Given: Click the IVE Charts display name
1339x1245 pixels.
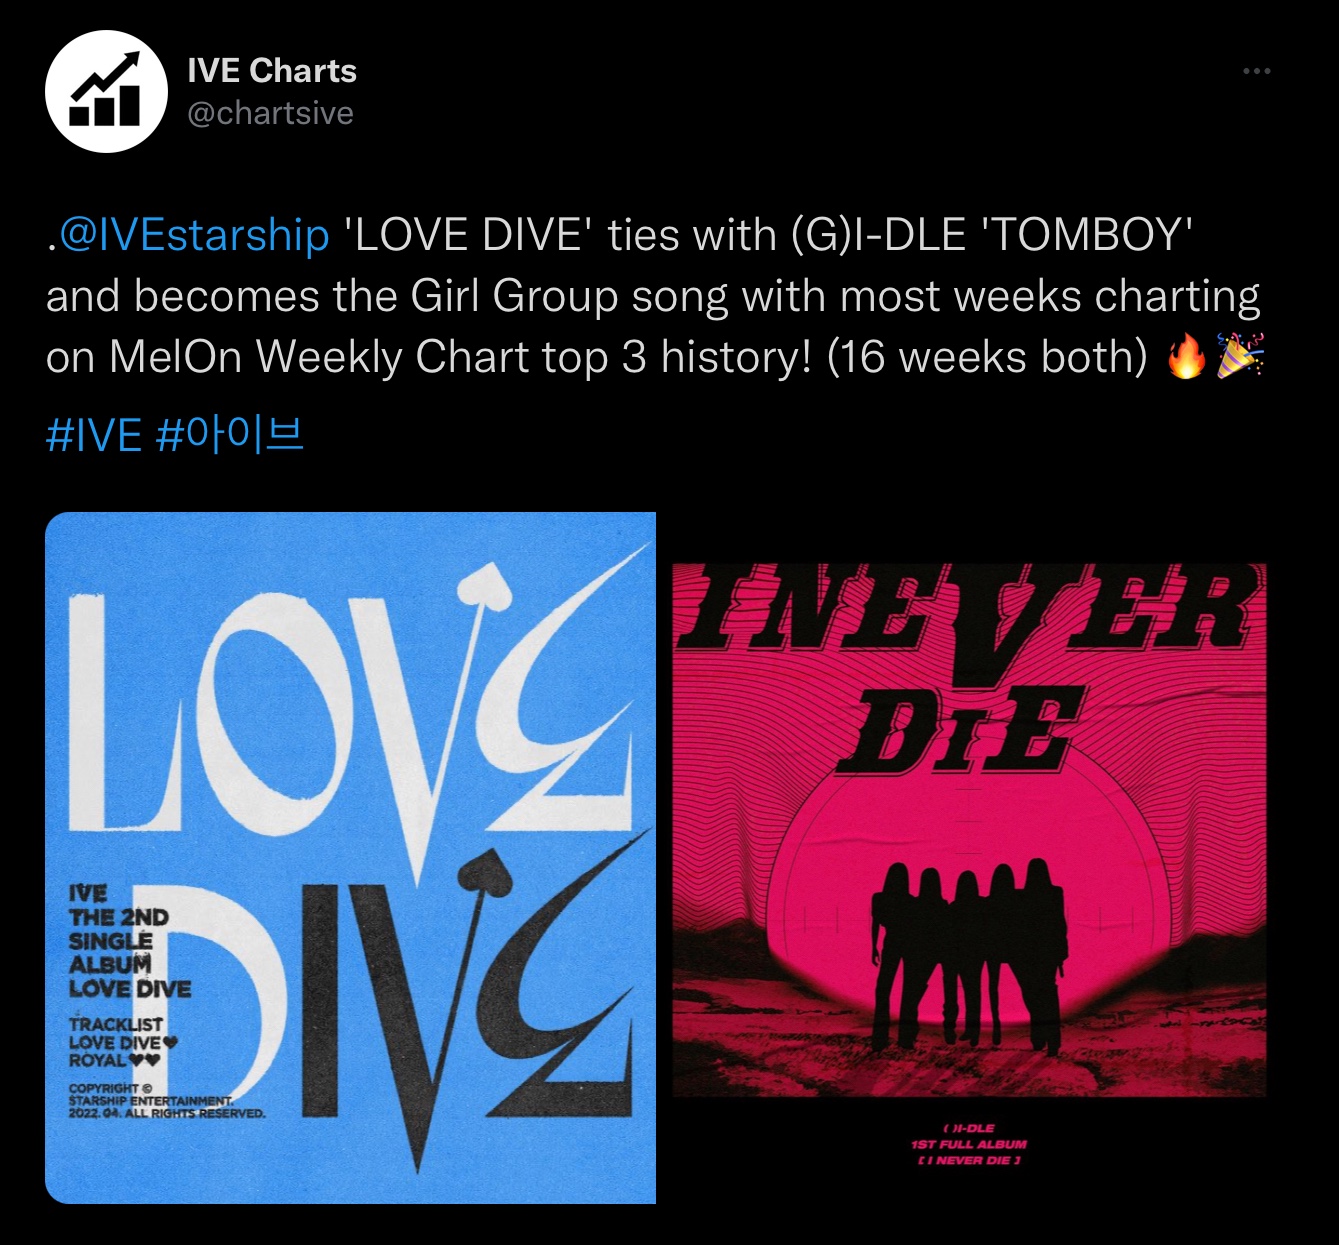Looking at the screenshot, I should [272, 71].
